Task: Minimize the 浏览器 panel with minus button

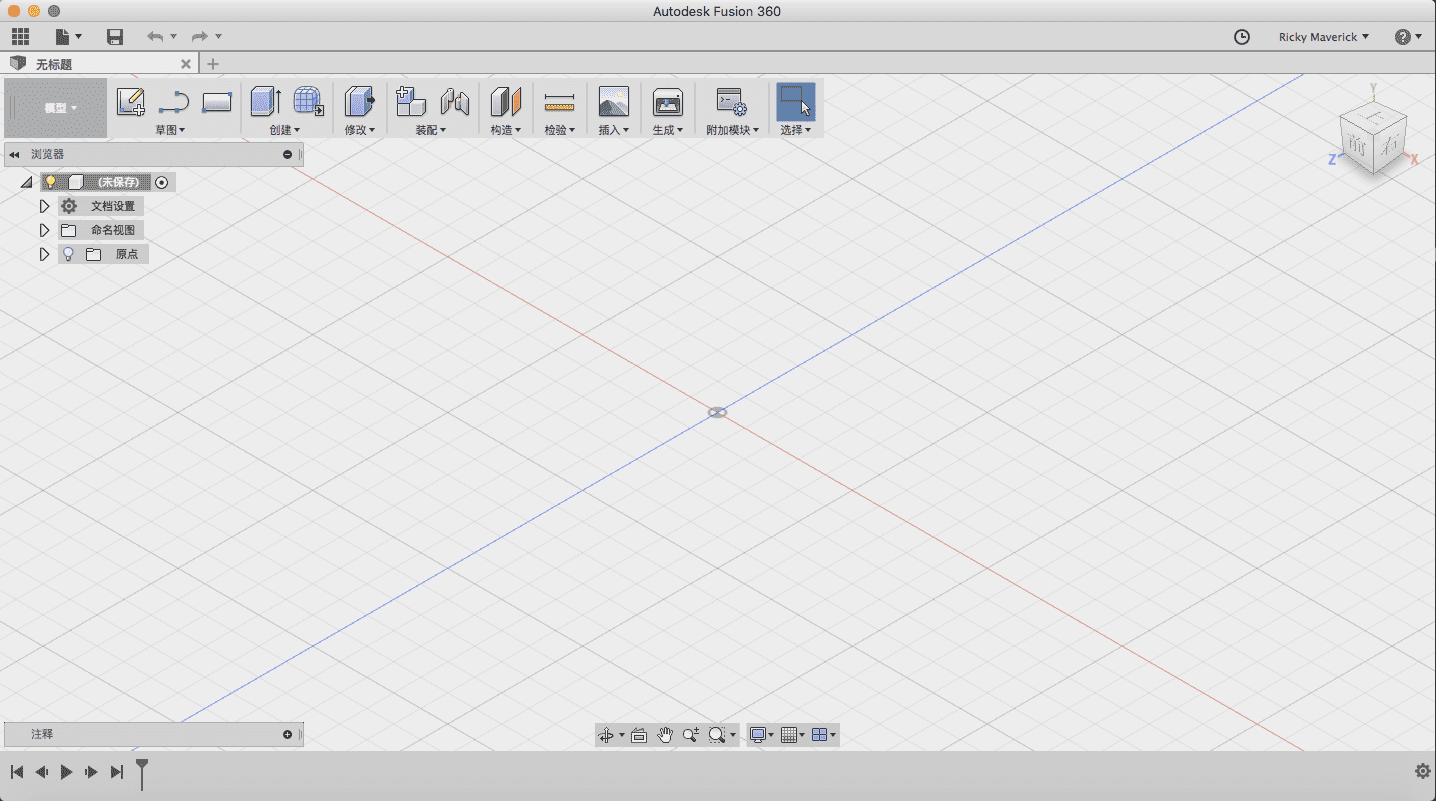Action: coord(288,155)
